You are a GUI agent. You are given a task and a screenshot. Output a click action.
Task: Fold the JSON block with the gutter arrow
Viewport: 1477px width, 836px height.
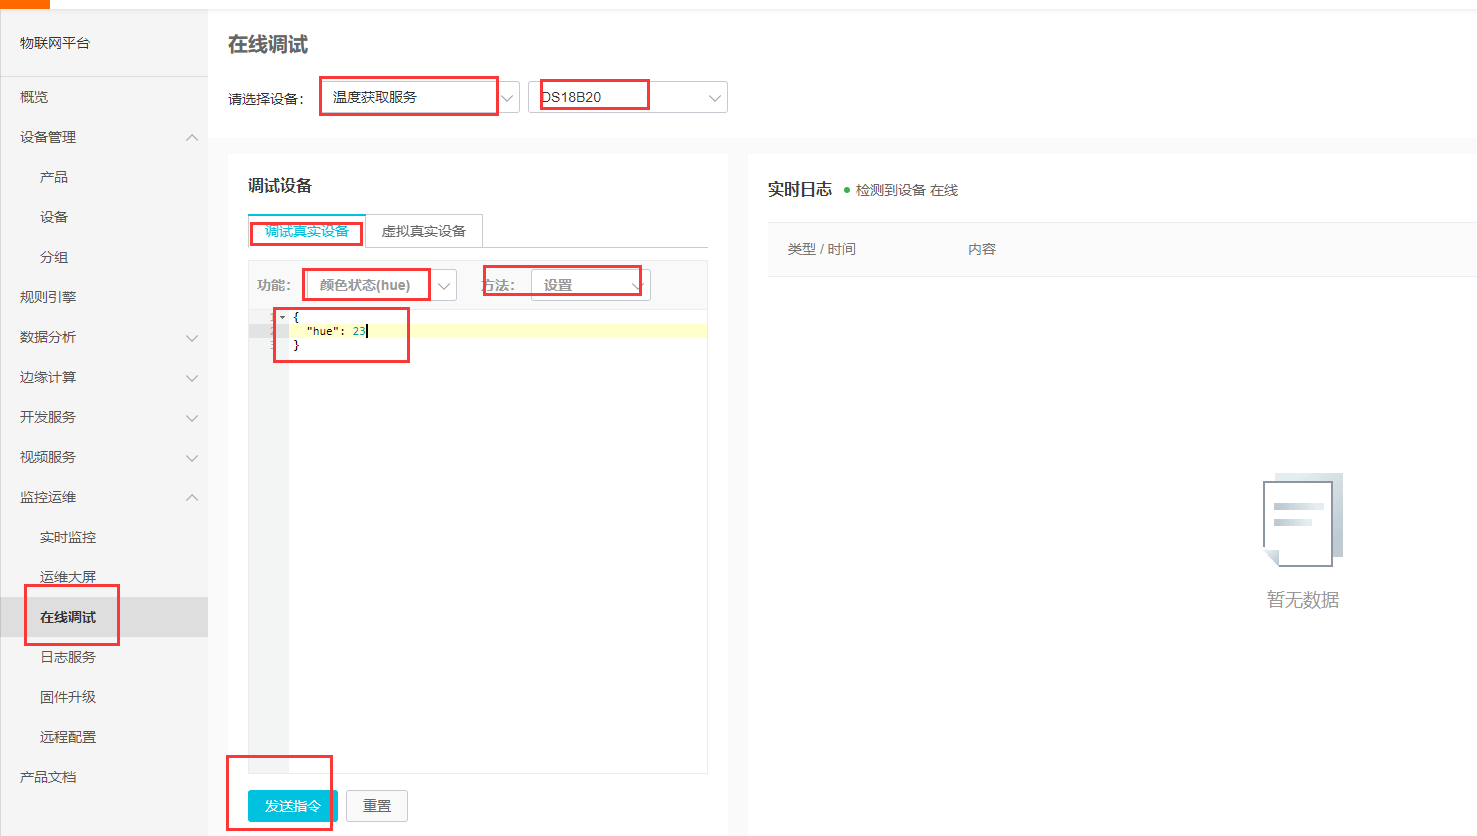point(282,317)
